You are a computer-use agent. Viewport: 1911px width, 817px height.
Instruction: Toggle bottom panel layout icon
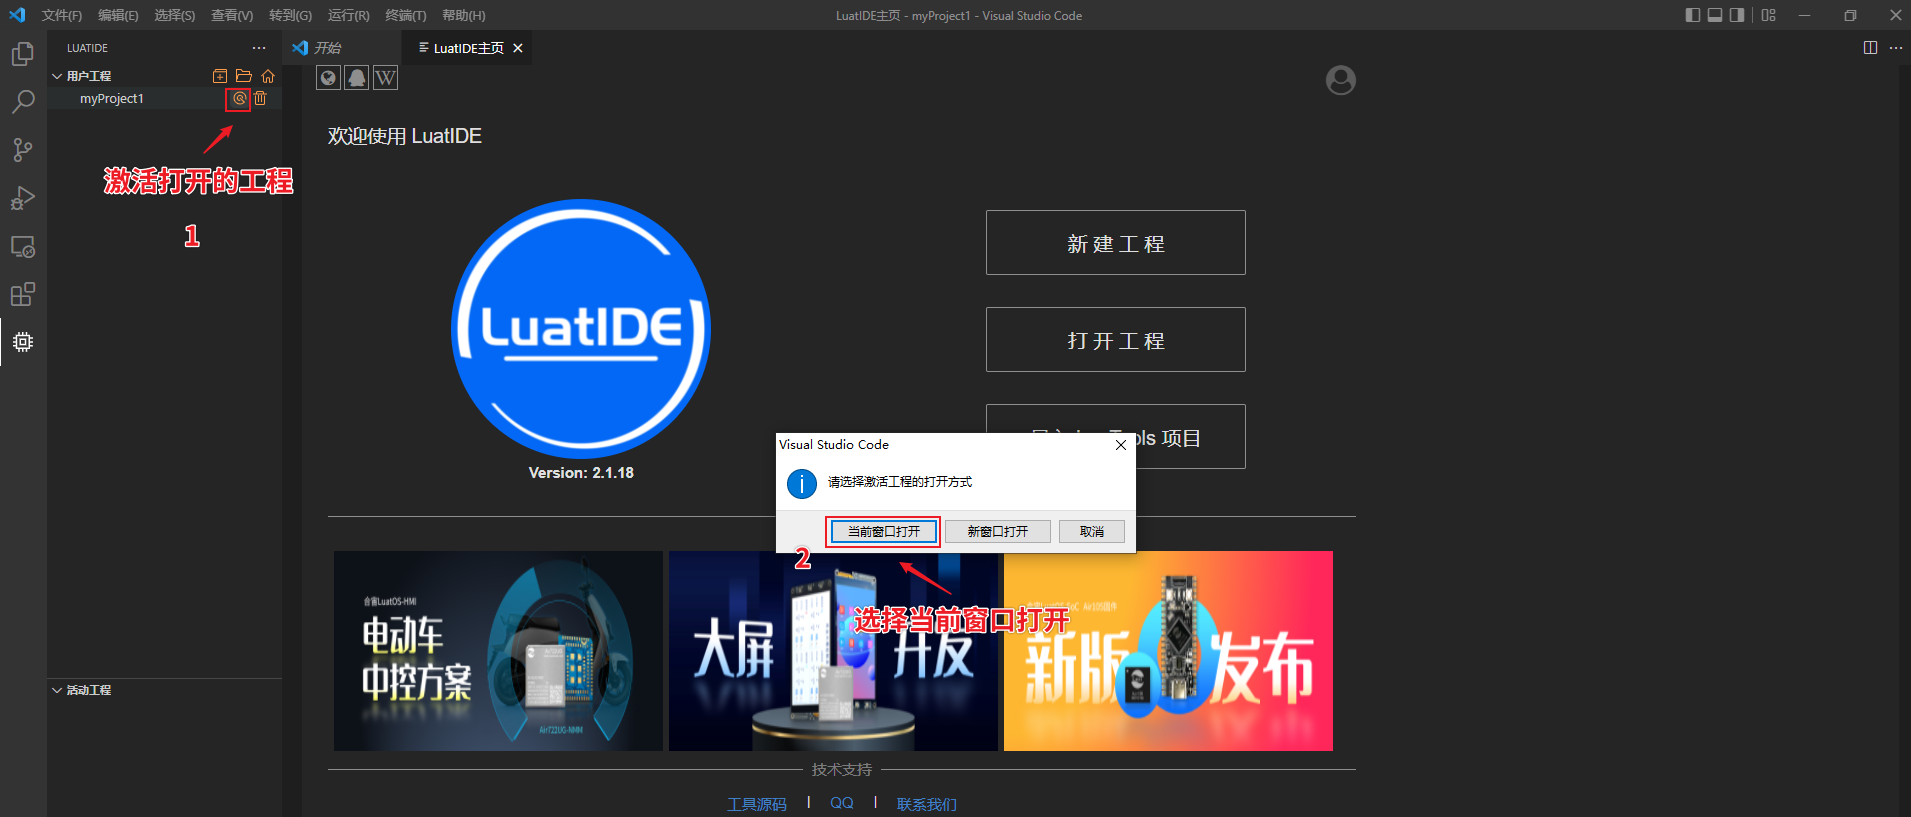pos(1715,15)
